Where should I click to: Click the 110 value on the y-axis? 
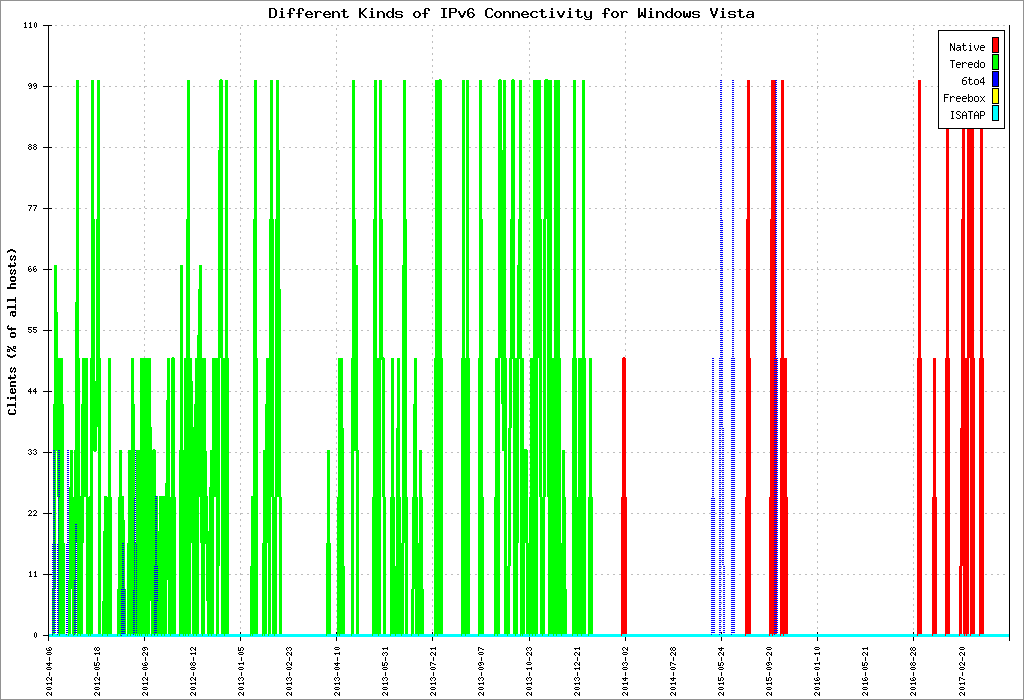point(29,26)
